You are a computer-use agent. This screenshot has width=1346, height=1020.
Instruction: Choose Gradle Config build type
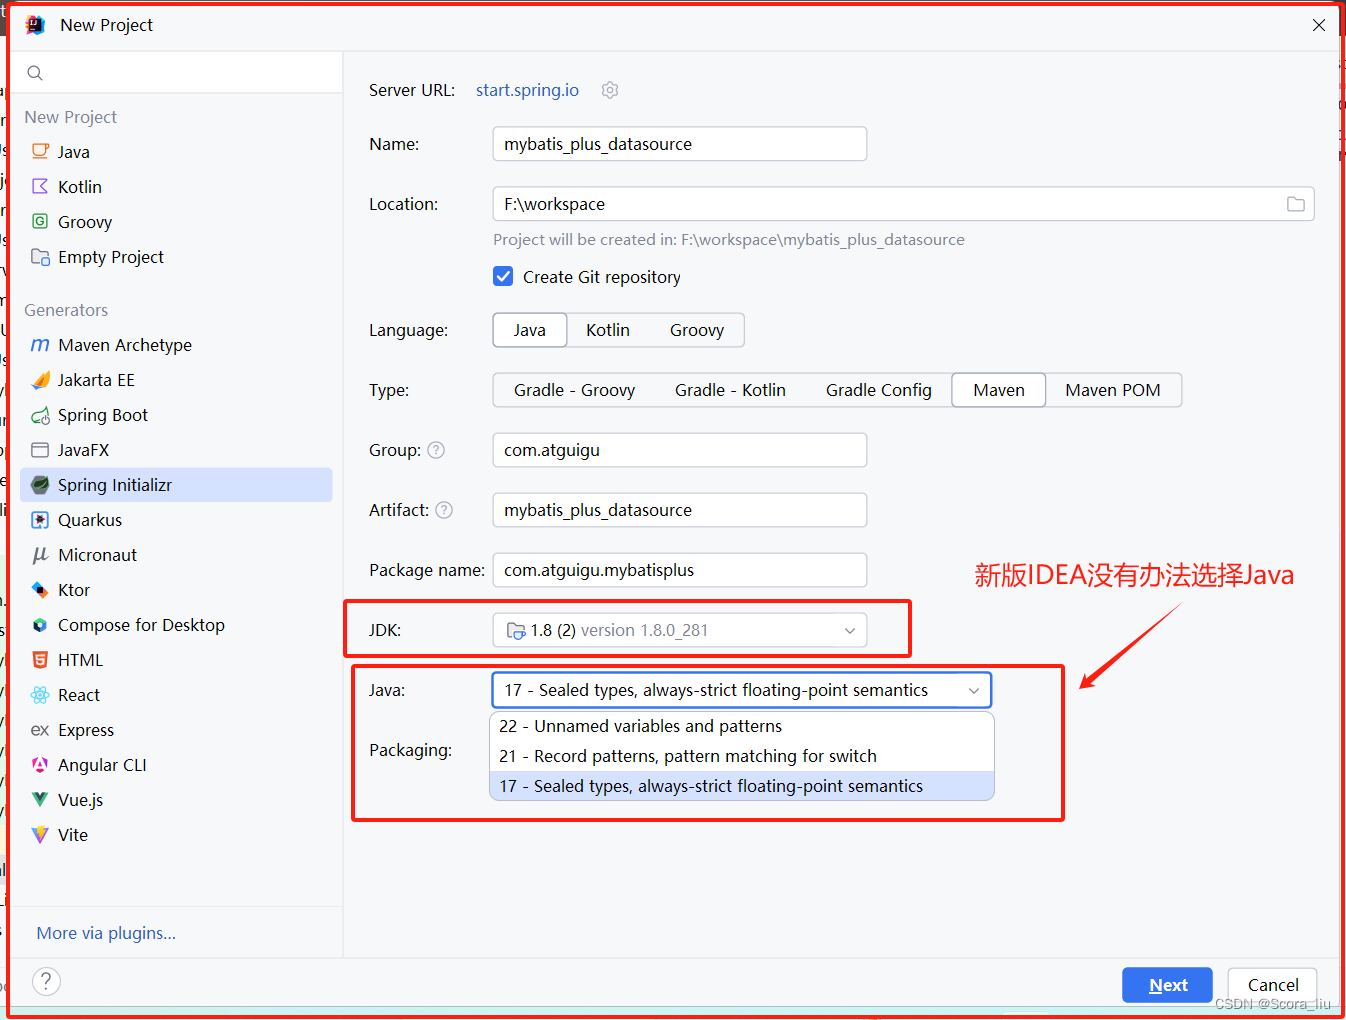tap(879, 390)
